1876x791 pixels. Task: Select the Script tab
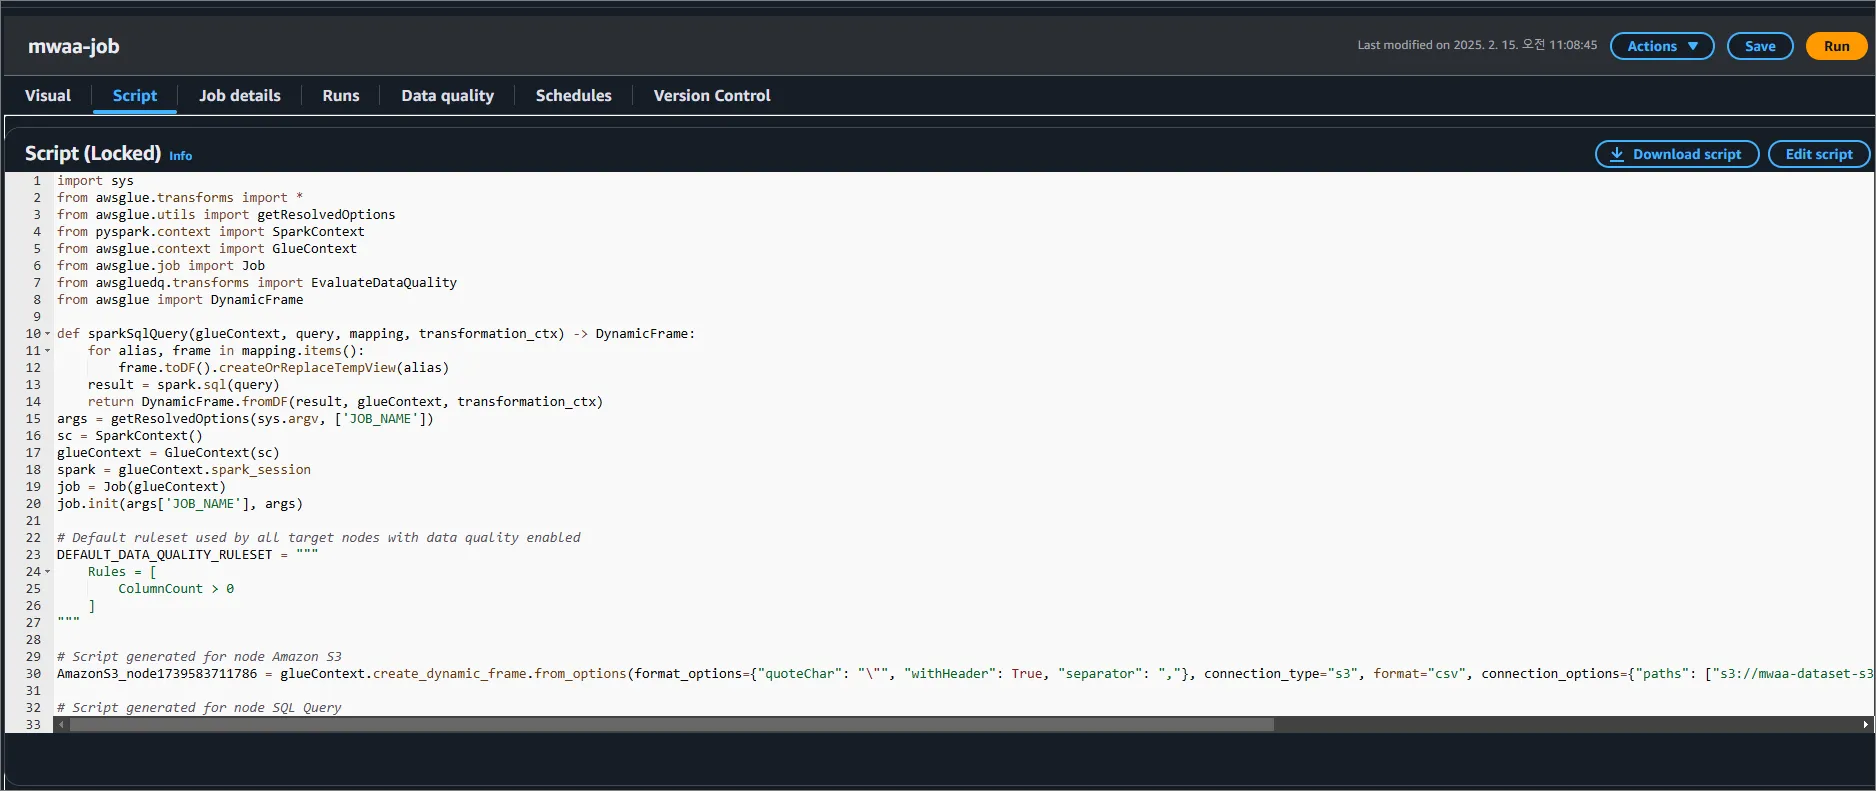135,95
